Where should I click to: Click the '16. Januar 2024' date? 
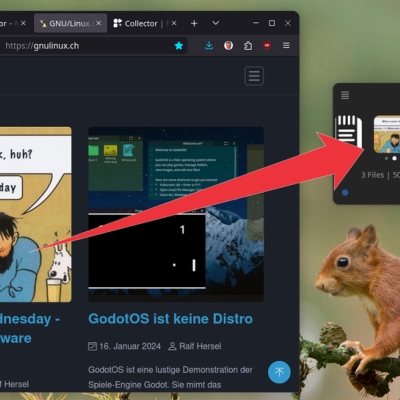click(130, 346)
